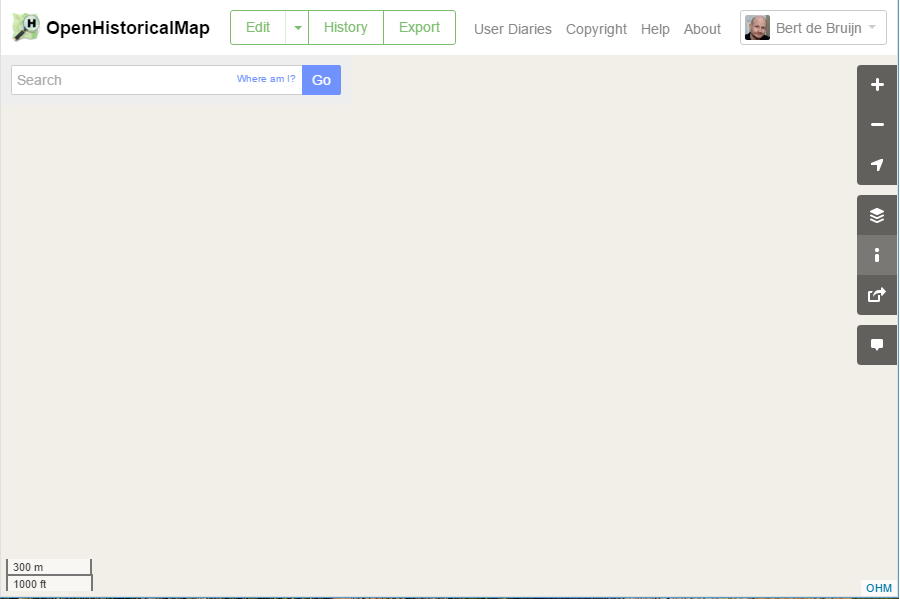The height and width of the screenshot is (599, 900).
Task: Click the "Where am I?" link
Action: 266,79
